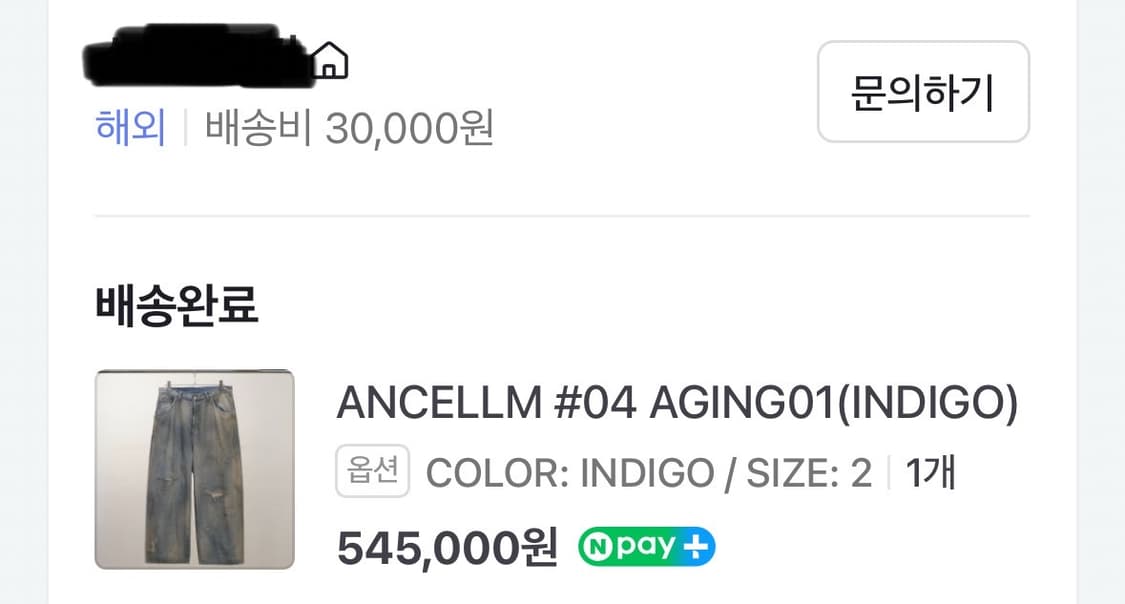Click the Npay plus badge
Viewport: 1125px width, 604px height.
coord(646,547)
